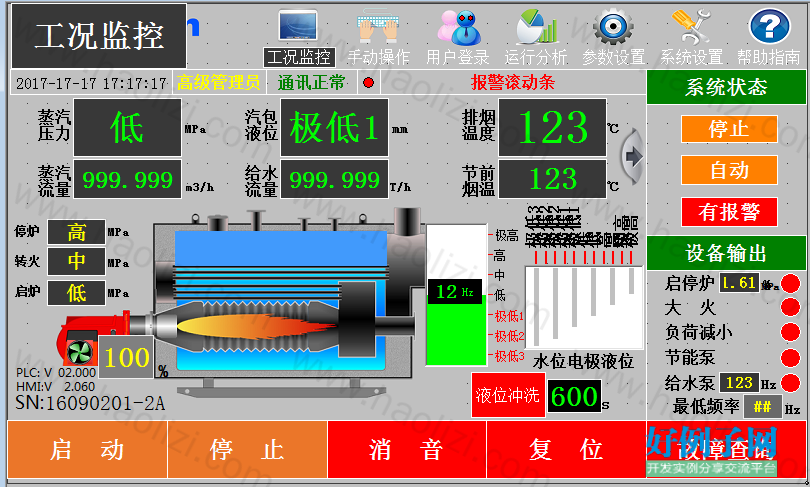Click the 水位电极液位 bar chart
This screenshot has width=810, height=487.
(x=584, y=308)
